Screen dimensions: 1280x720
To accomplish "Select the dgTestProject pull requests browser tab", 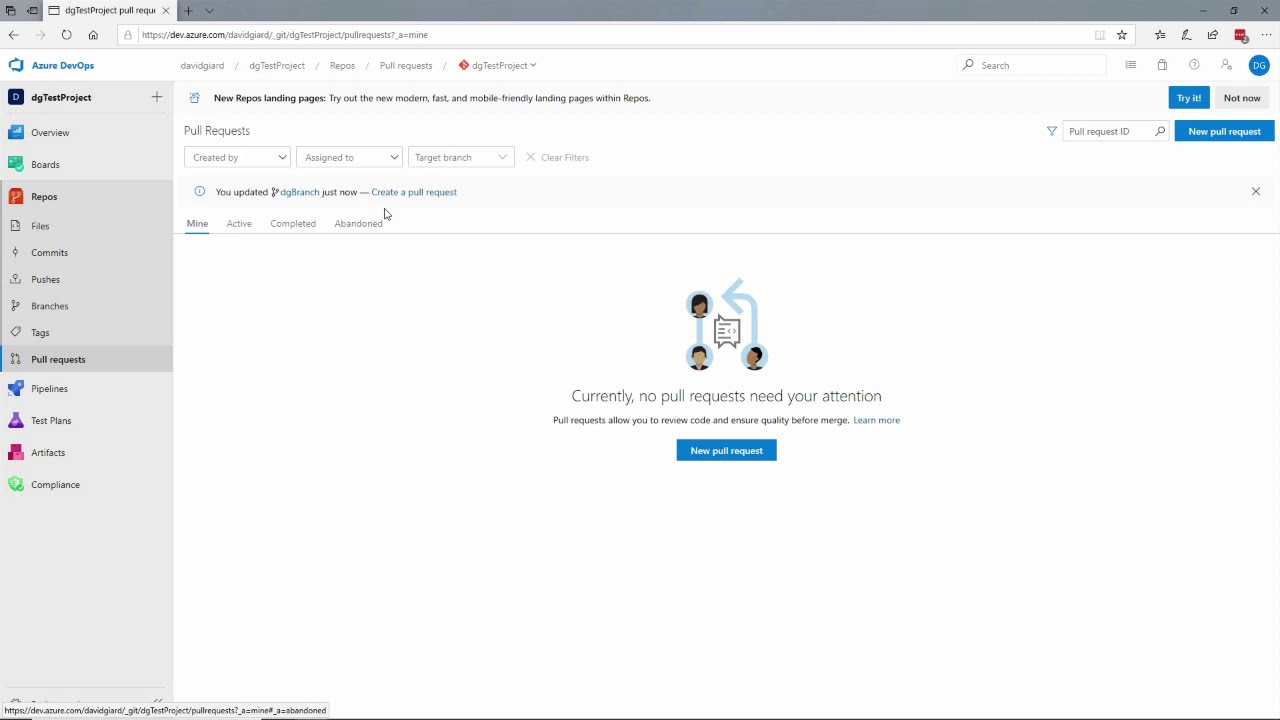I will pos(109,10).
